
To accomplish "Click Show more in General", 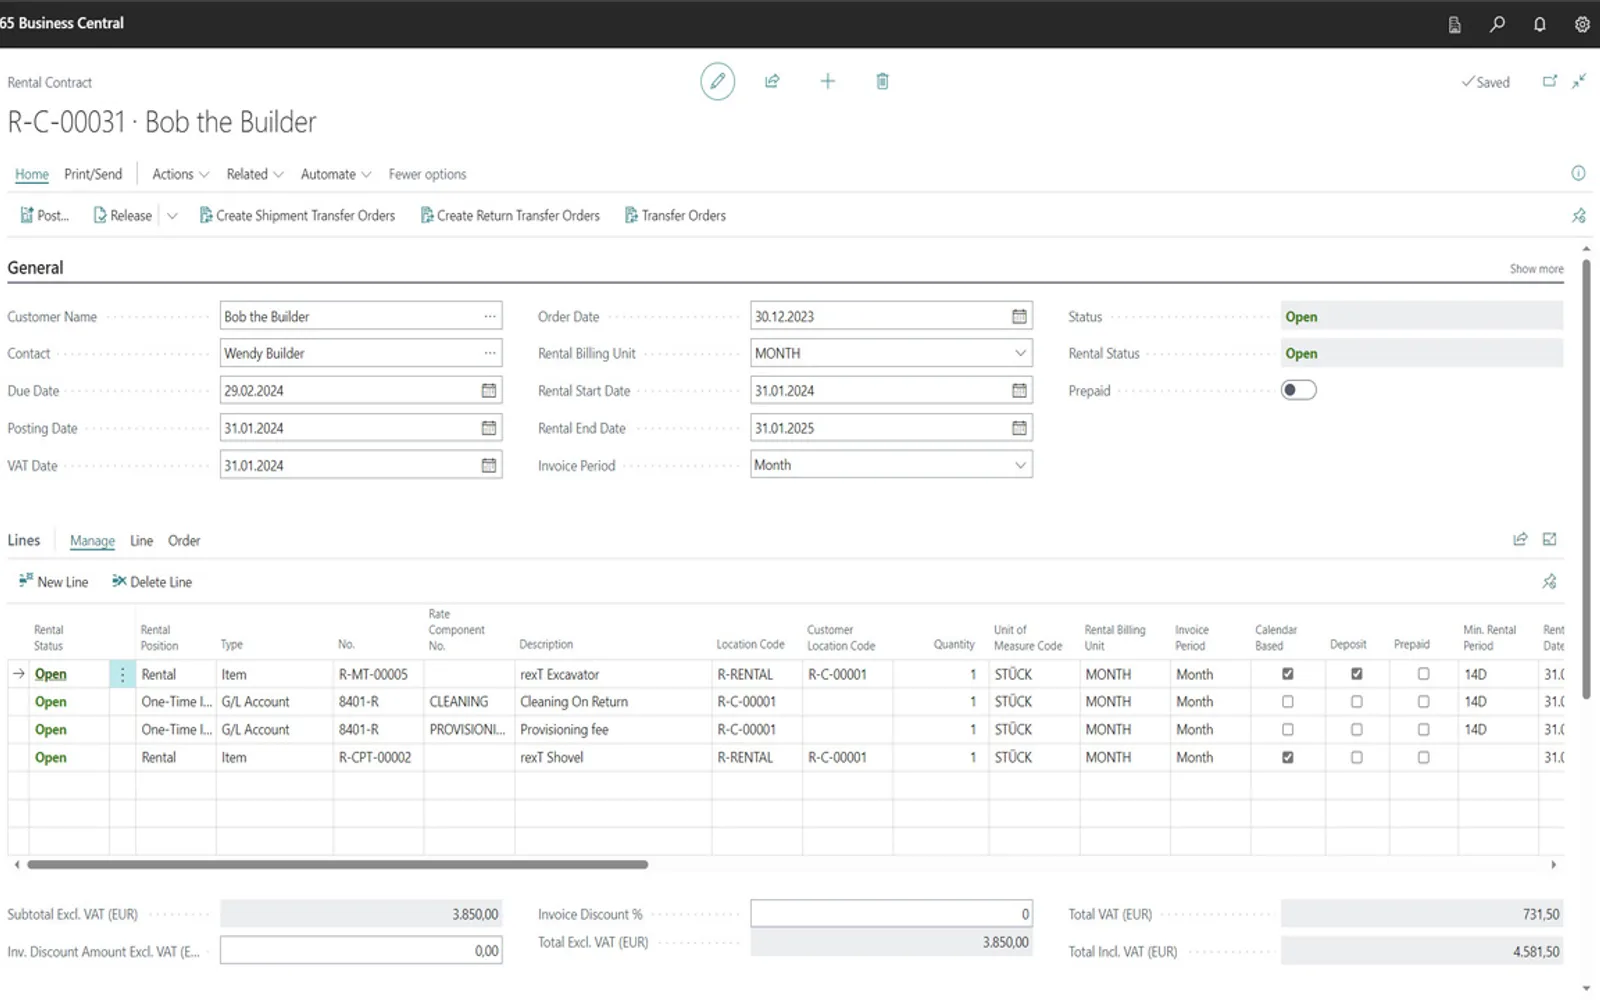I will coord(1536,269).
